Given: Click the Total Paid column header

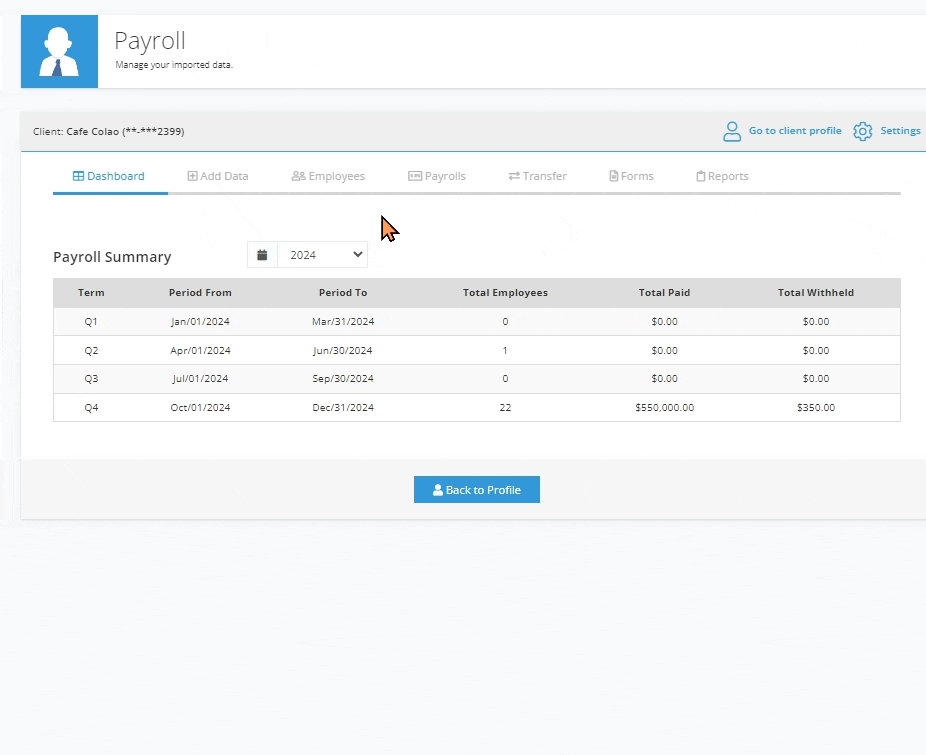Looking at the screenshot, I should [x=664, y=292].
